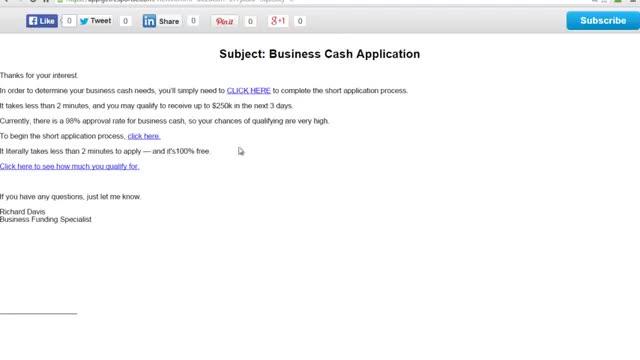Tweet this page with Twitter button
This screenshot has width=640, height=360.
tap(95, 21)
